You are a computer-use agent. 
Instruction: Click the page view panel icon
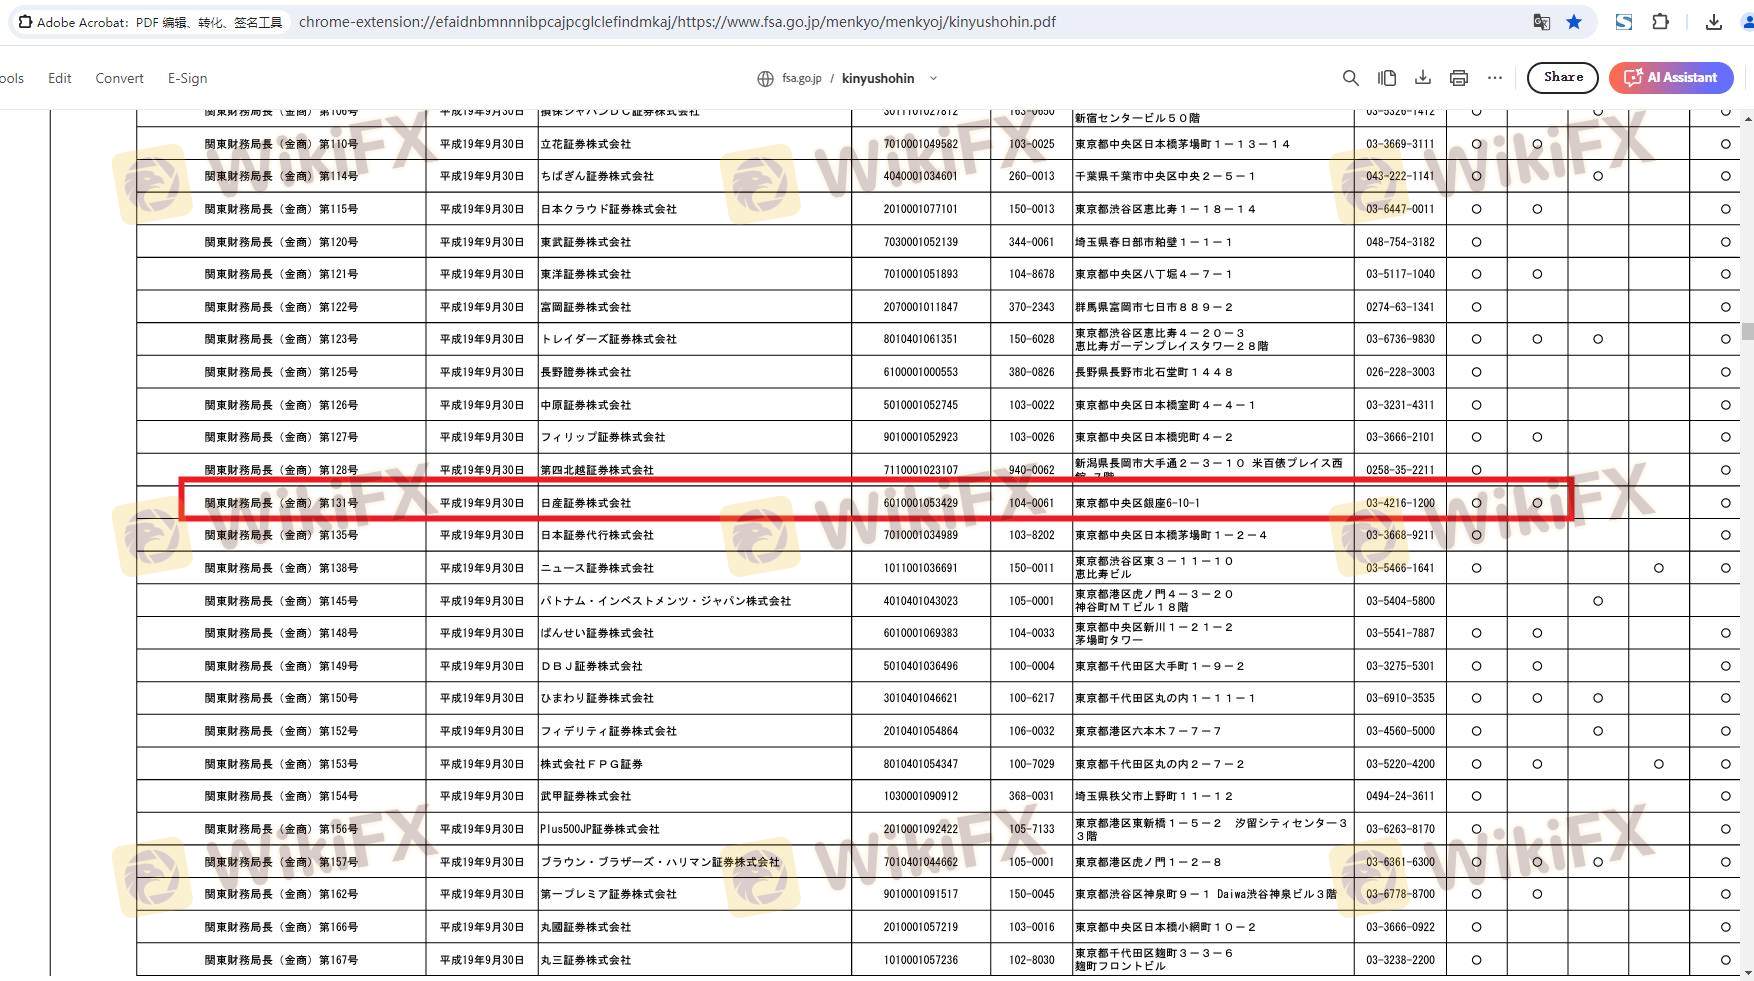click(1387, 78)
